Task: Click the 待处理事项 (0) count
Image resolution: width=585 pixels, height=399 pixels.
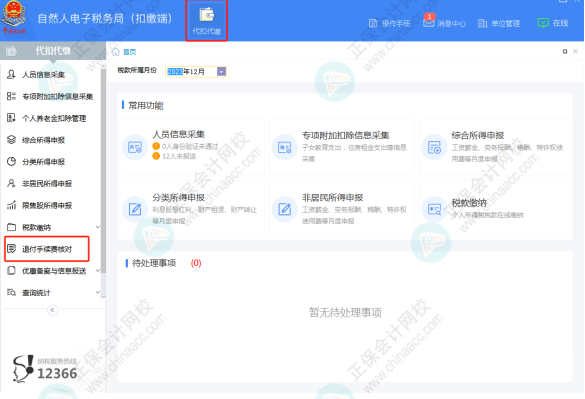Action: tap(196, 263)
